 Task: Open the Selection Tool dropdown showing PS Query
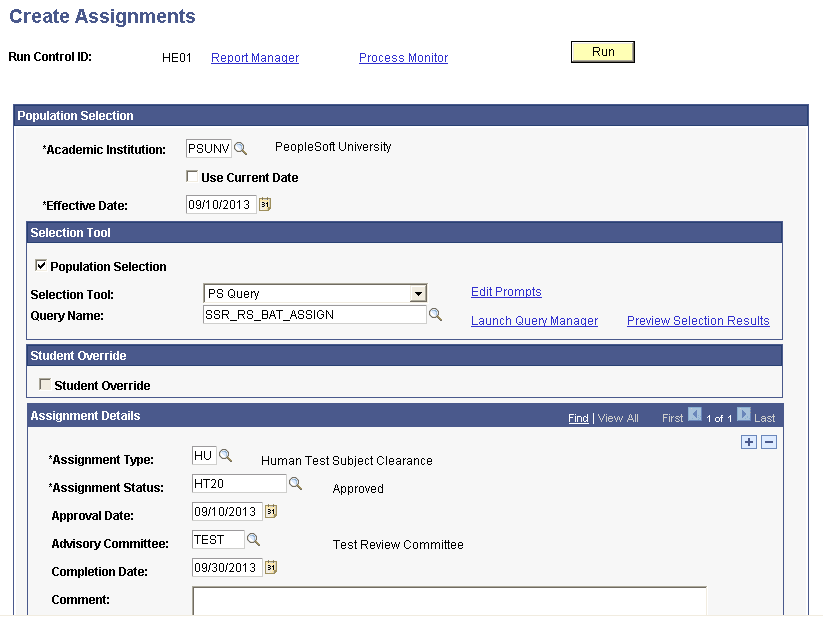pyautogui.click(x=420, y=293)
